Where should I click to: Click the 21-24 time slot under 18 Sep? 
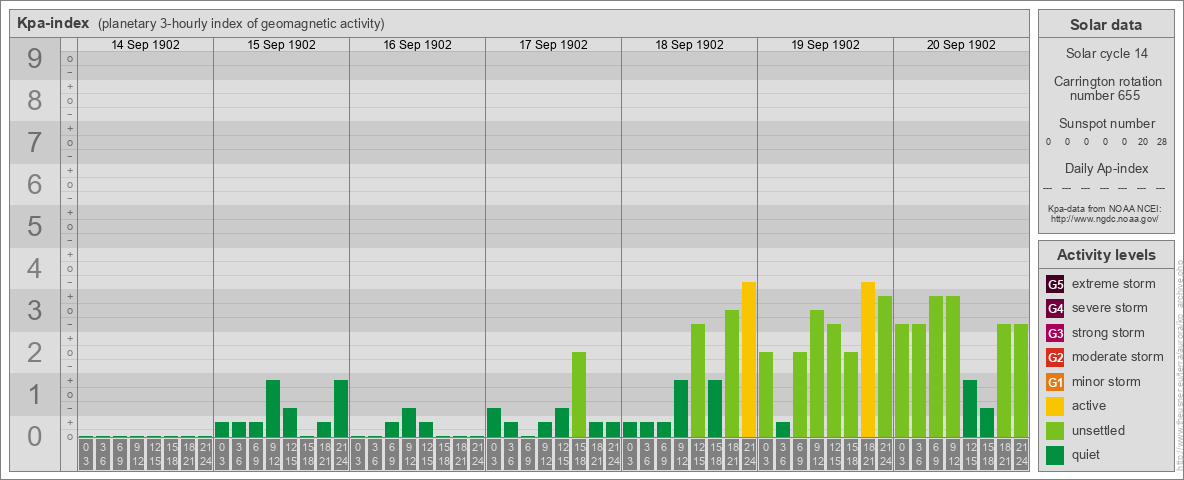(x=749, y=455)
